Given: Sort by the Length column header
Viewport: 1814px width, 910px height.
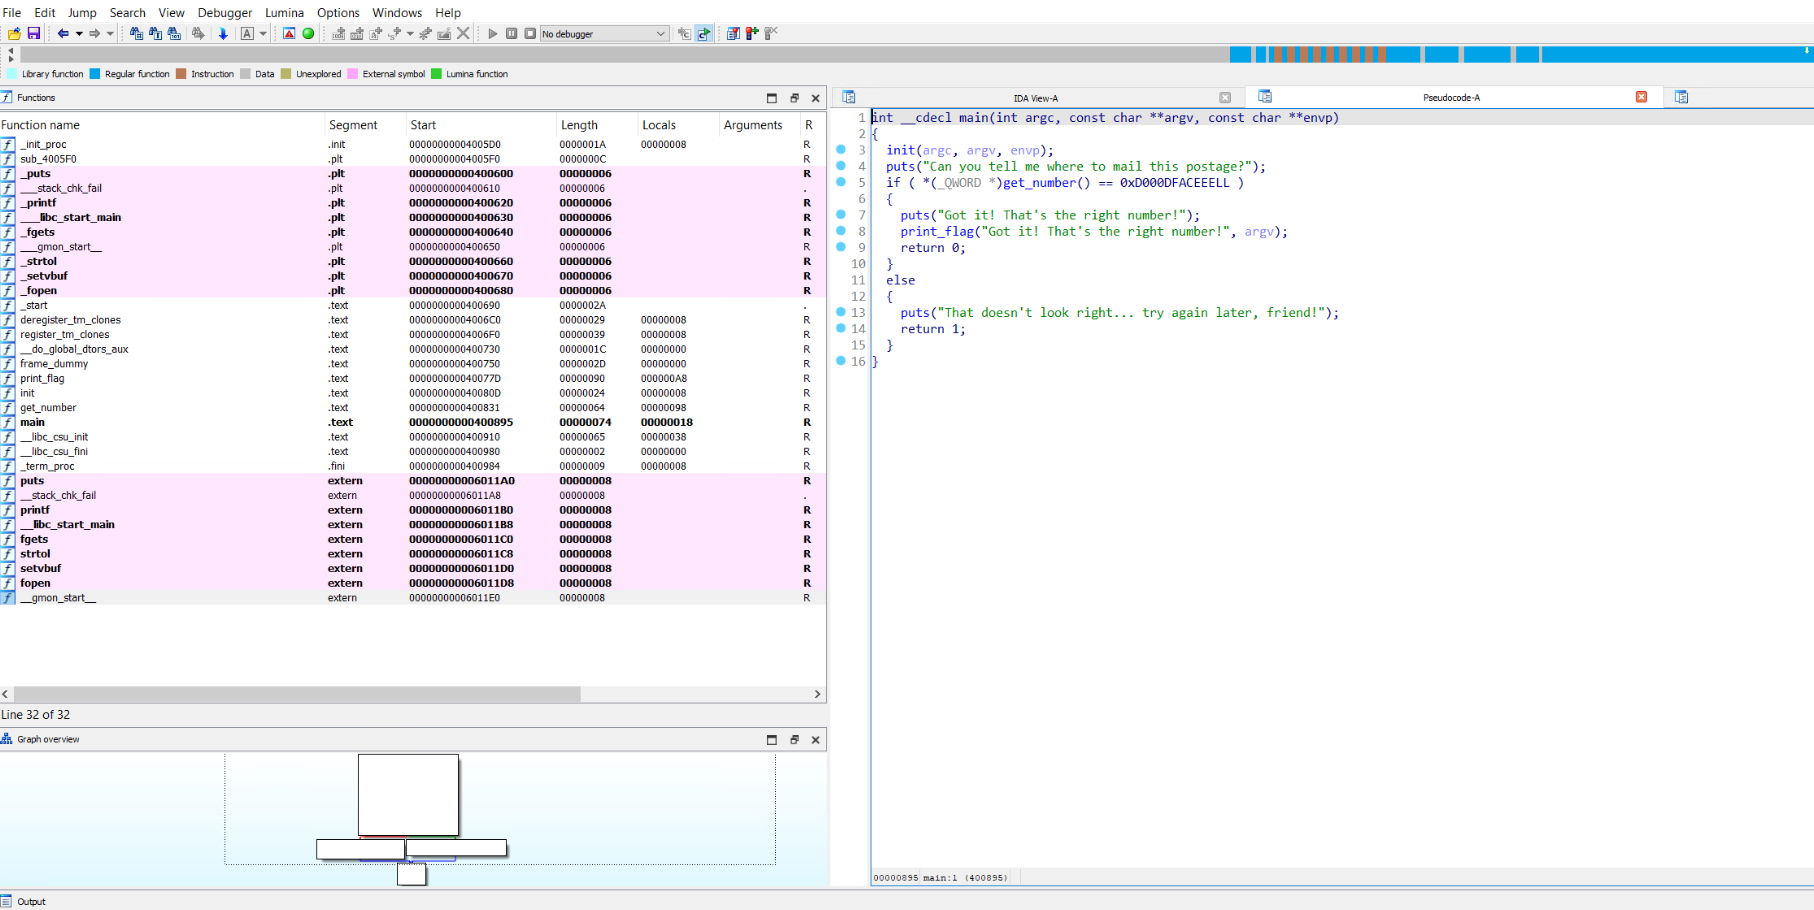Looking at the screenshot, I should [x=597, y=125].
